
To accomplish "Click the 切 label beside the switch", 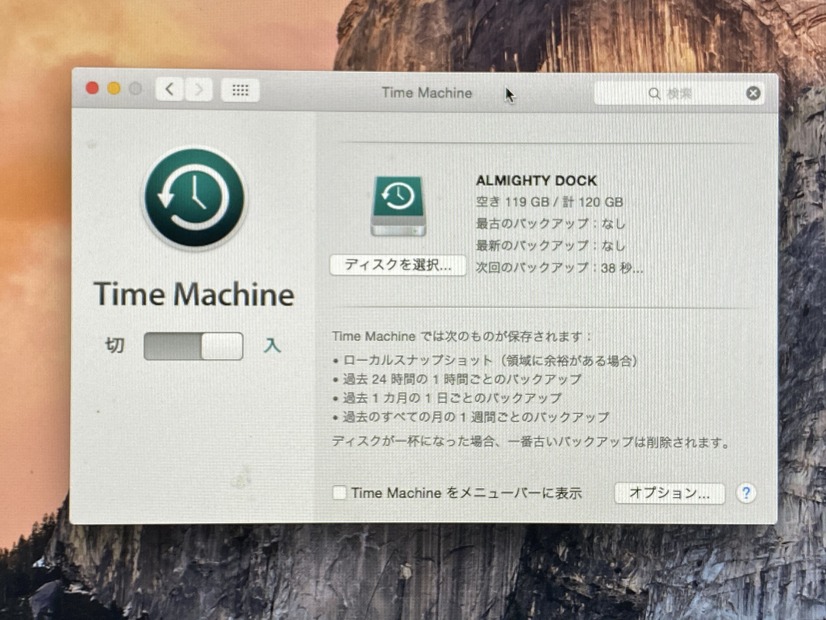I will (x=115, y=345).
